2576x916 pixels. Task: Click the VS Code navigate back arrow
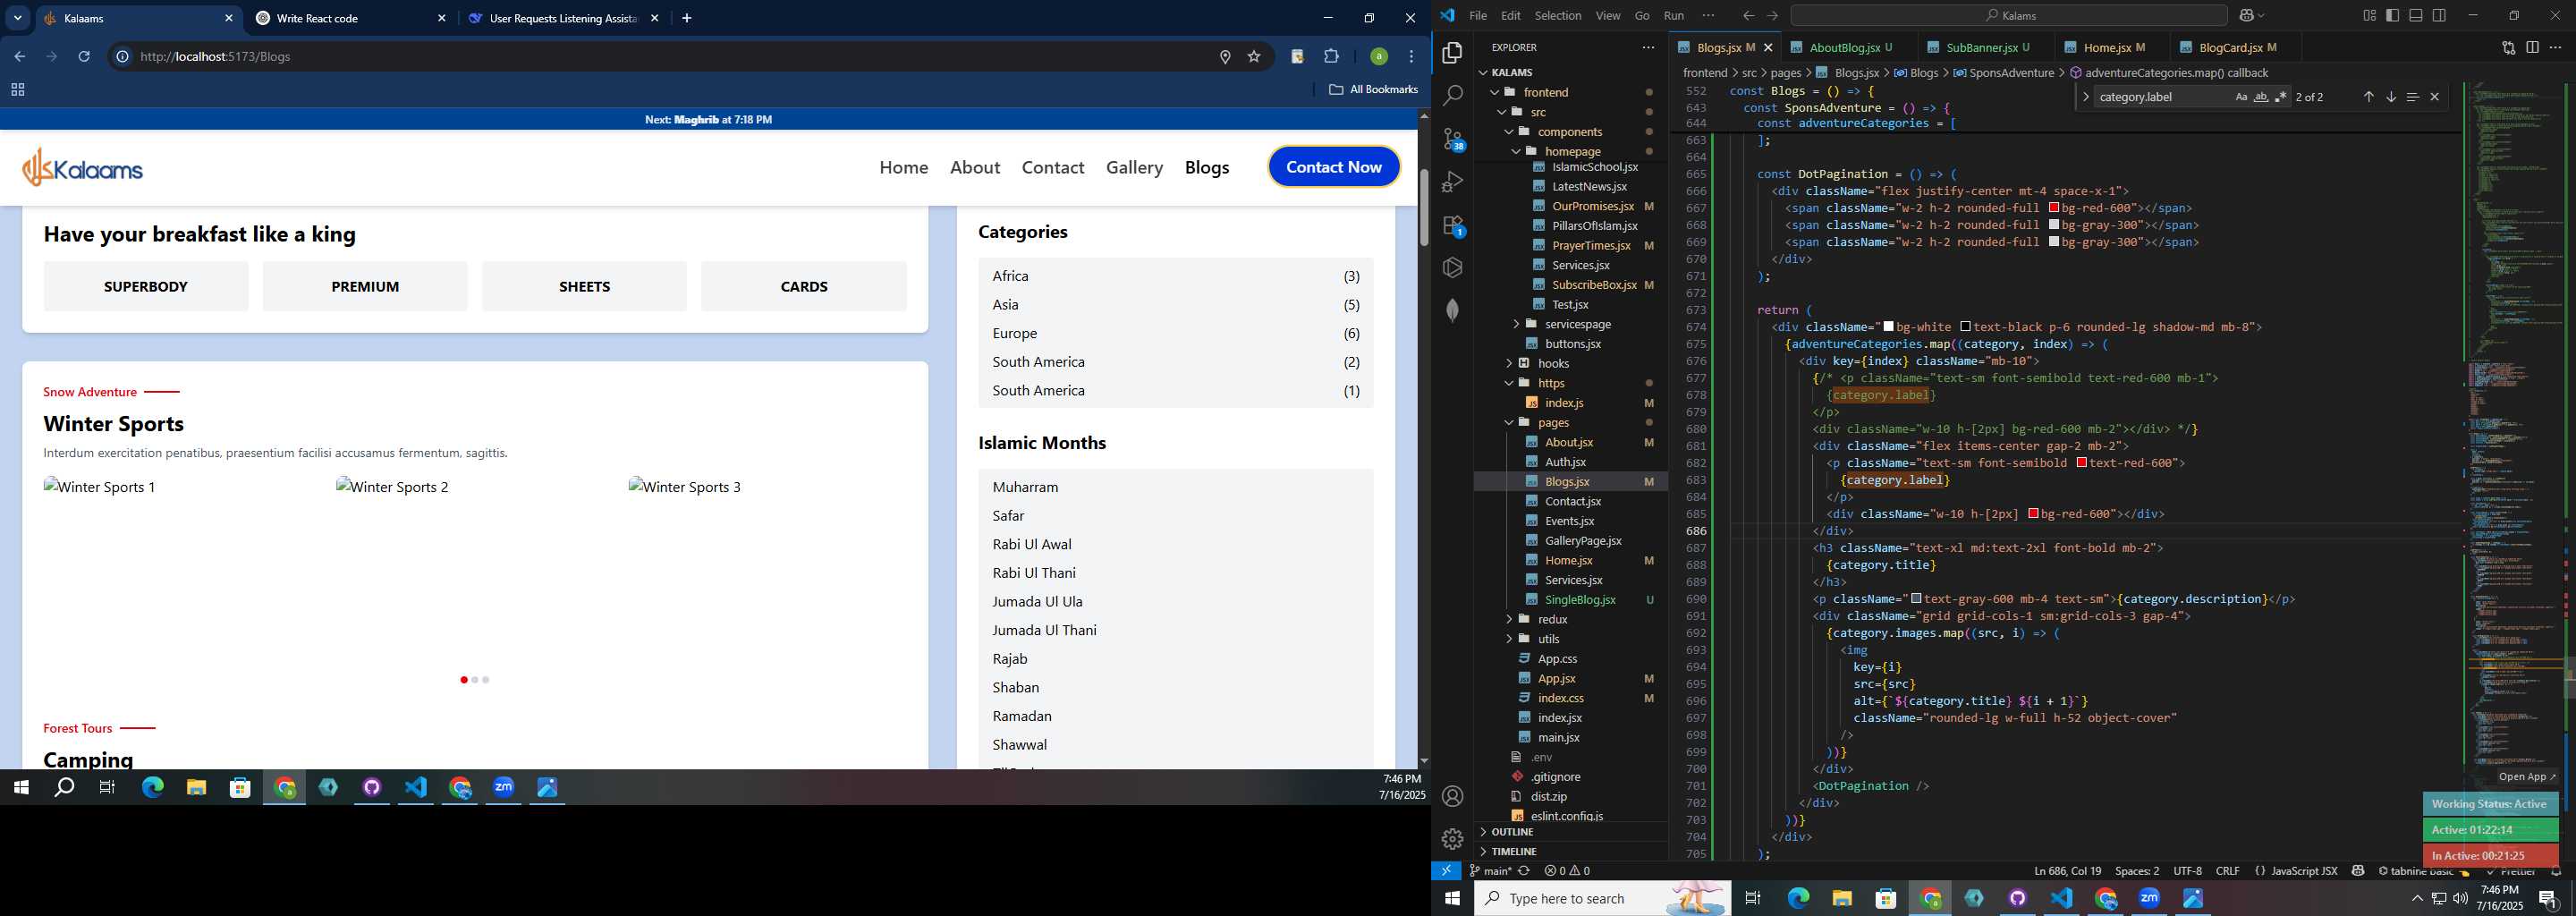pos(1748,15)
